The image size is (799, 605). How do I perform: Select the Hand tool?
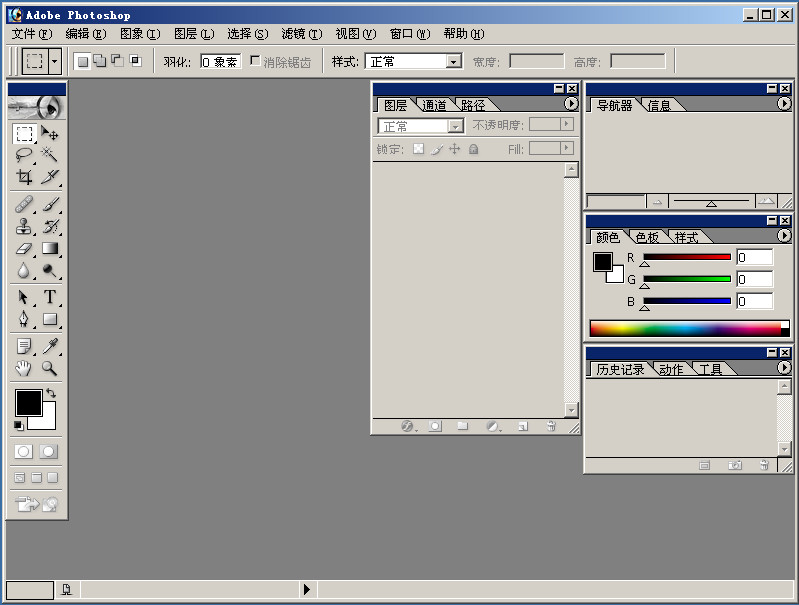pos(24,368)
